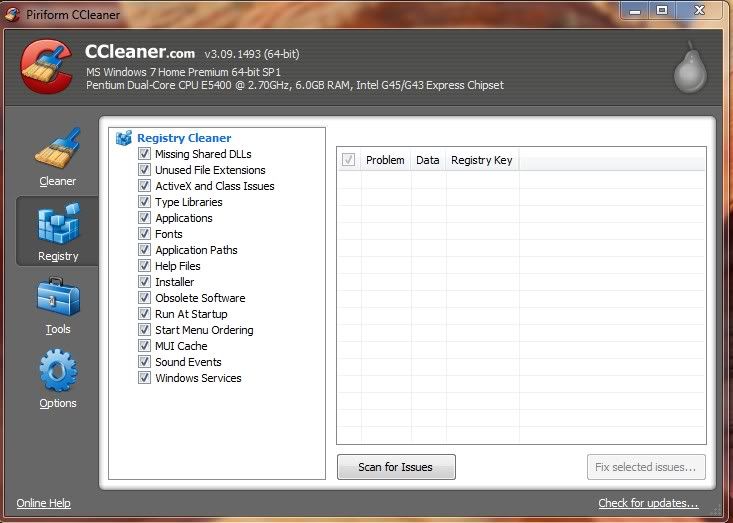Uncheck Sound Events option
Image resolution: width=733 pixels, height=523 pixels.
point(144,362)
